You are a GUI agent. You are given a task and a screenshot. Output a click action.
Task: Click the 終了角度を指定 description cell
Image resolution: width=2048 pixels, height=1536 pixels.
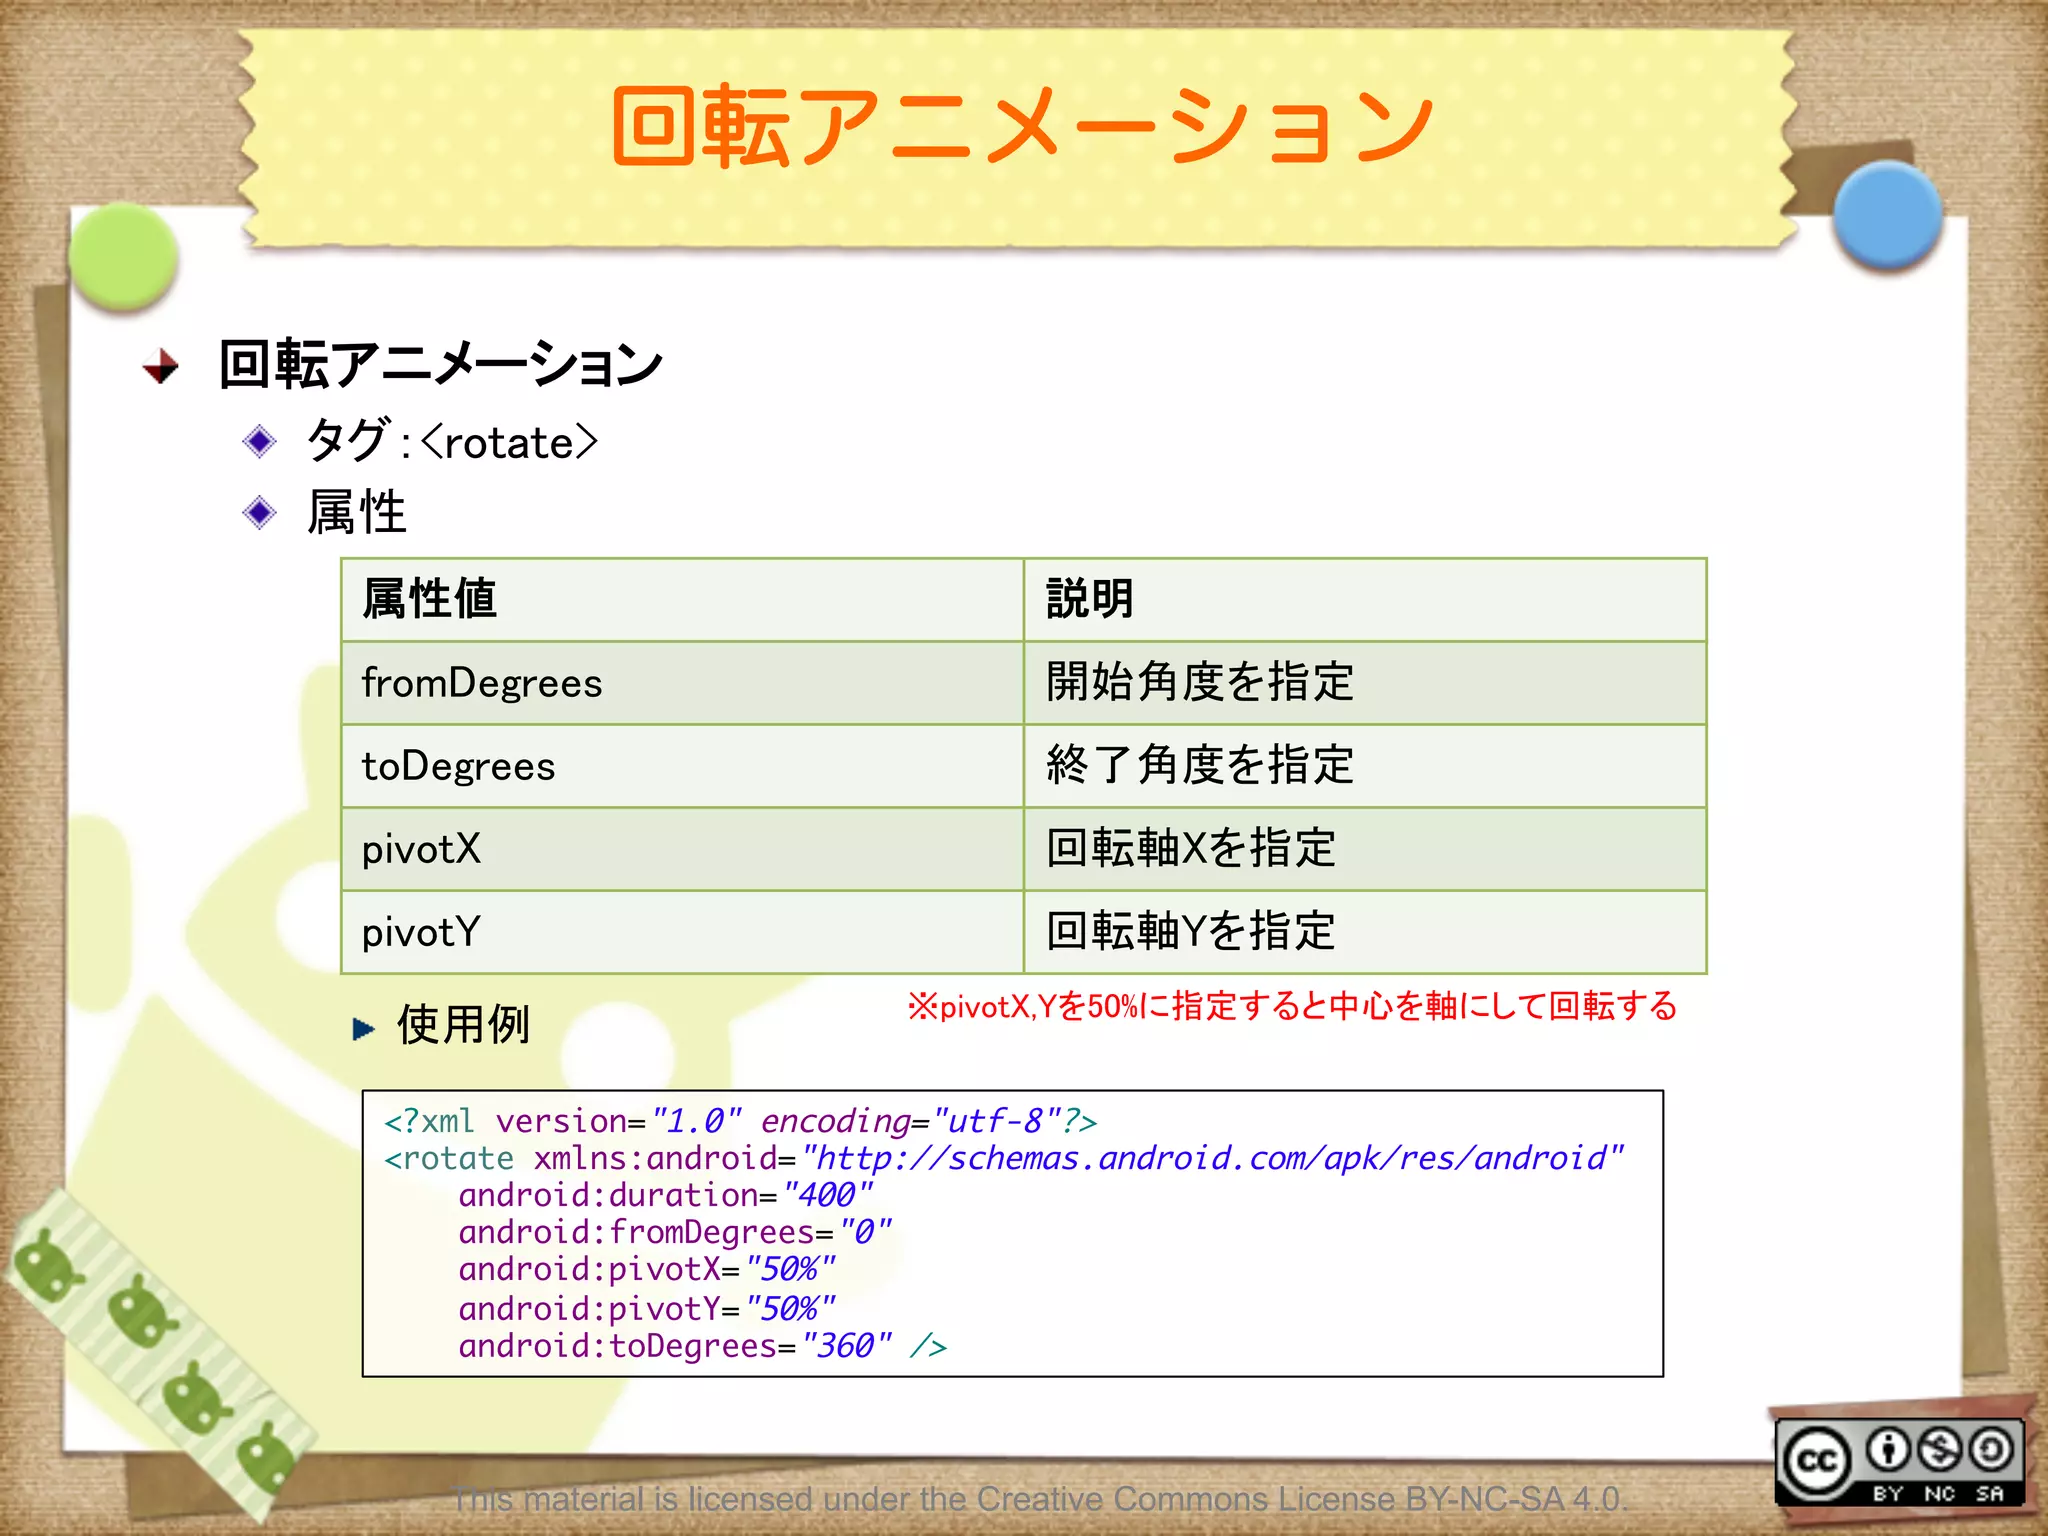point(1365,766)
